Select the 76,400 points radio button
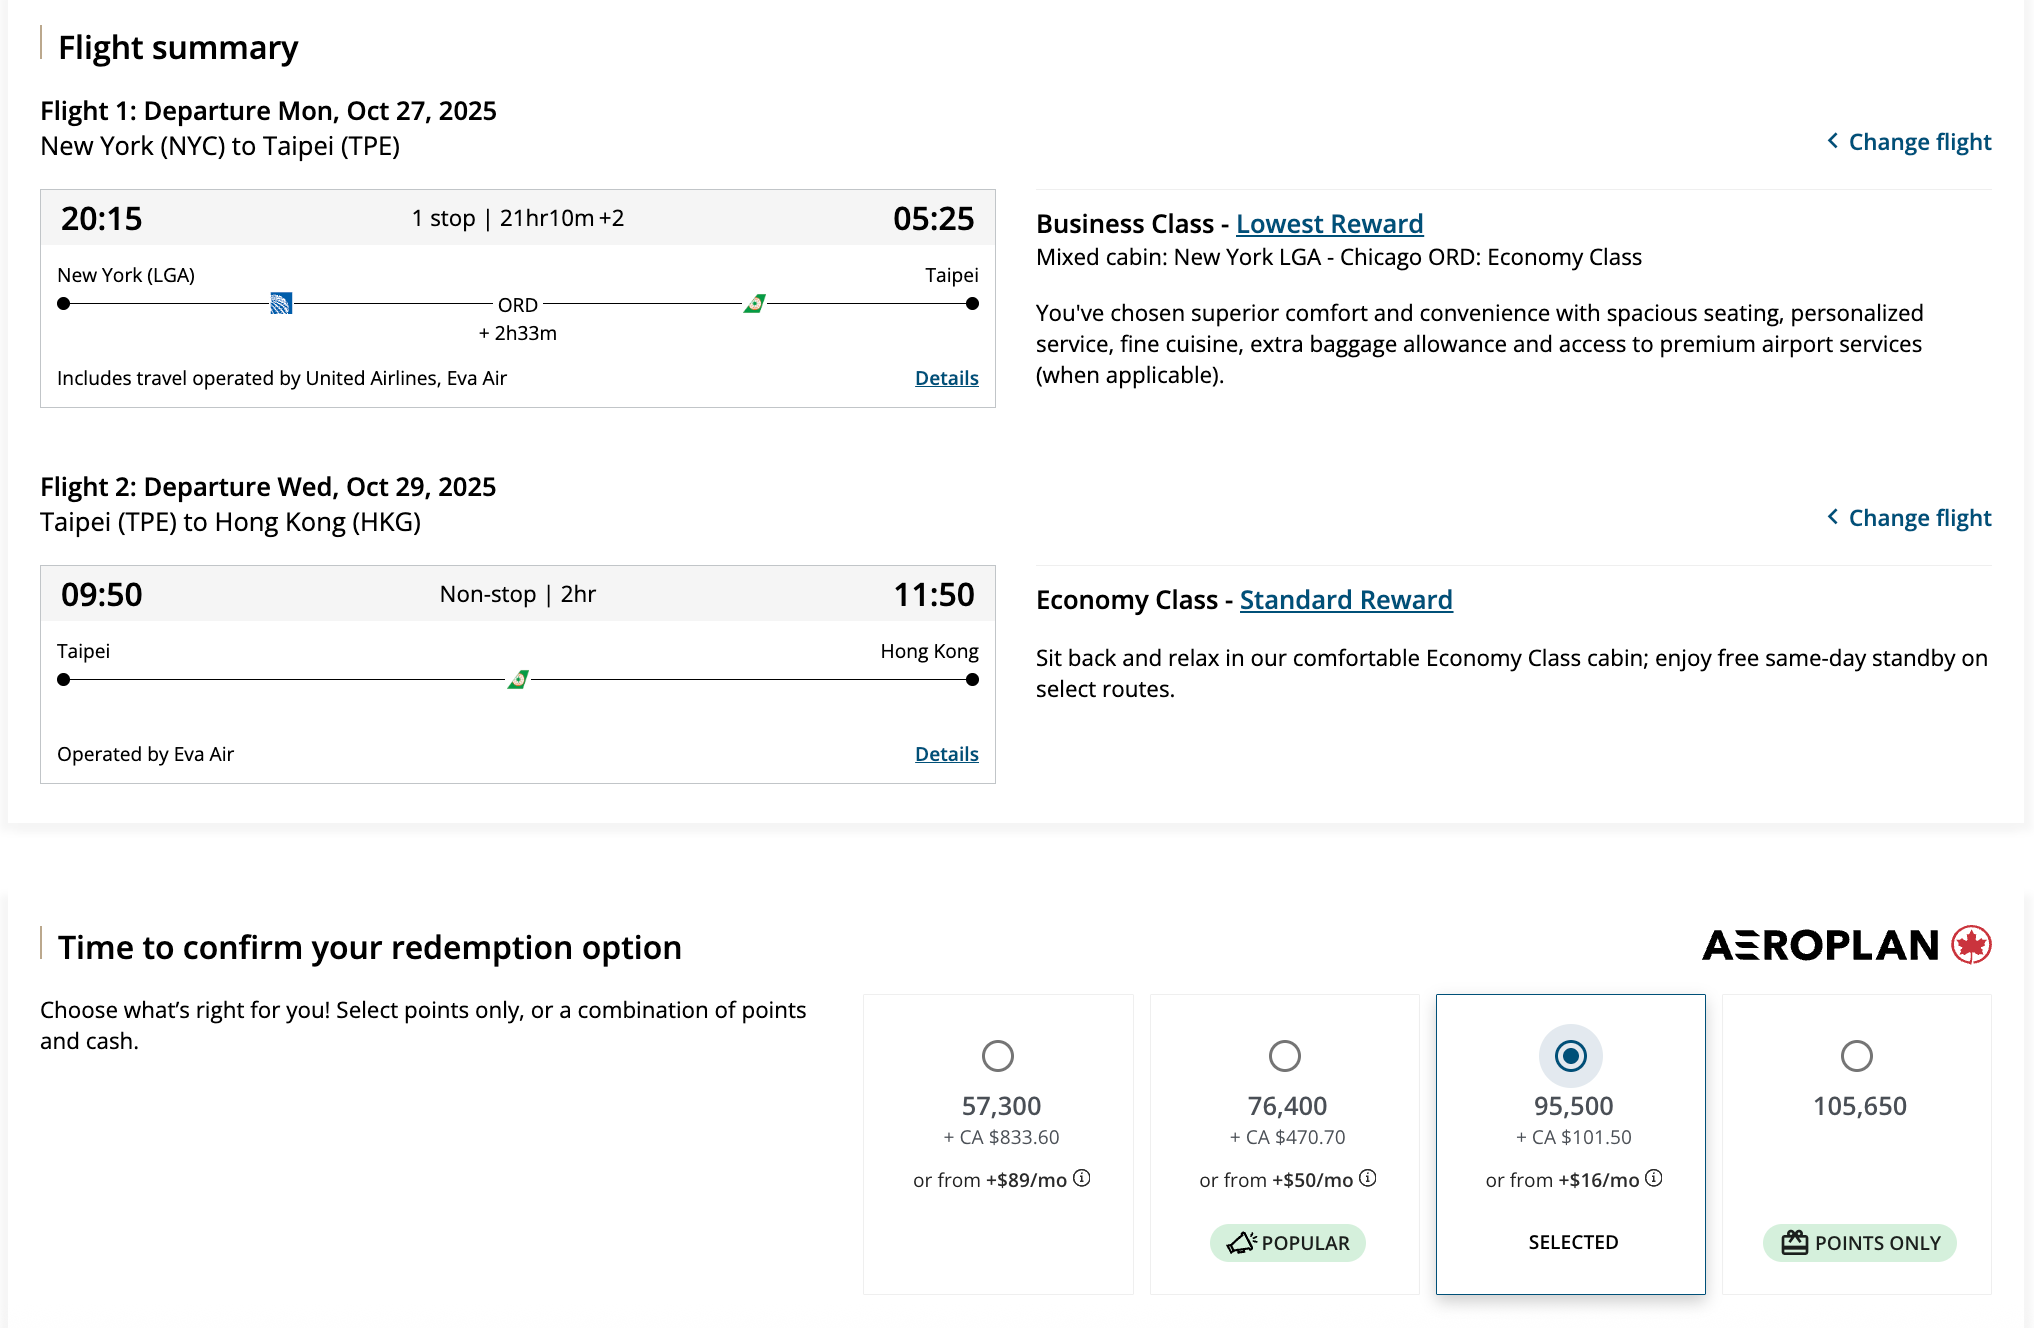Image resolution: width=2034 pixels, height=1328 pixels. 1284,1056
